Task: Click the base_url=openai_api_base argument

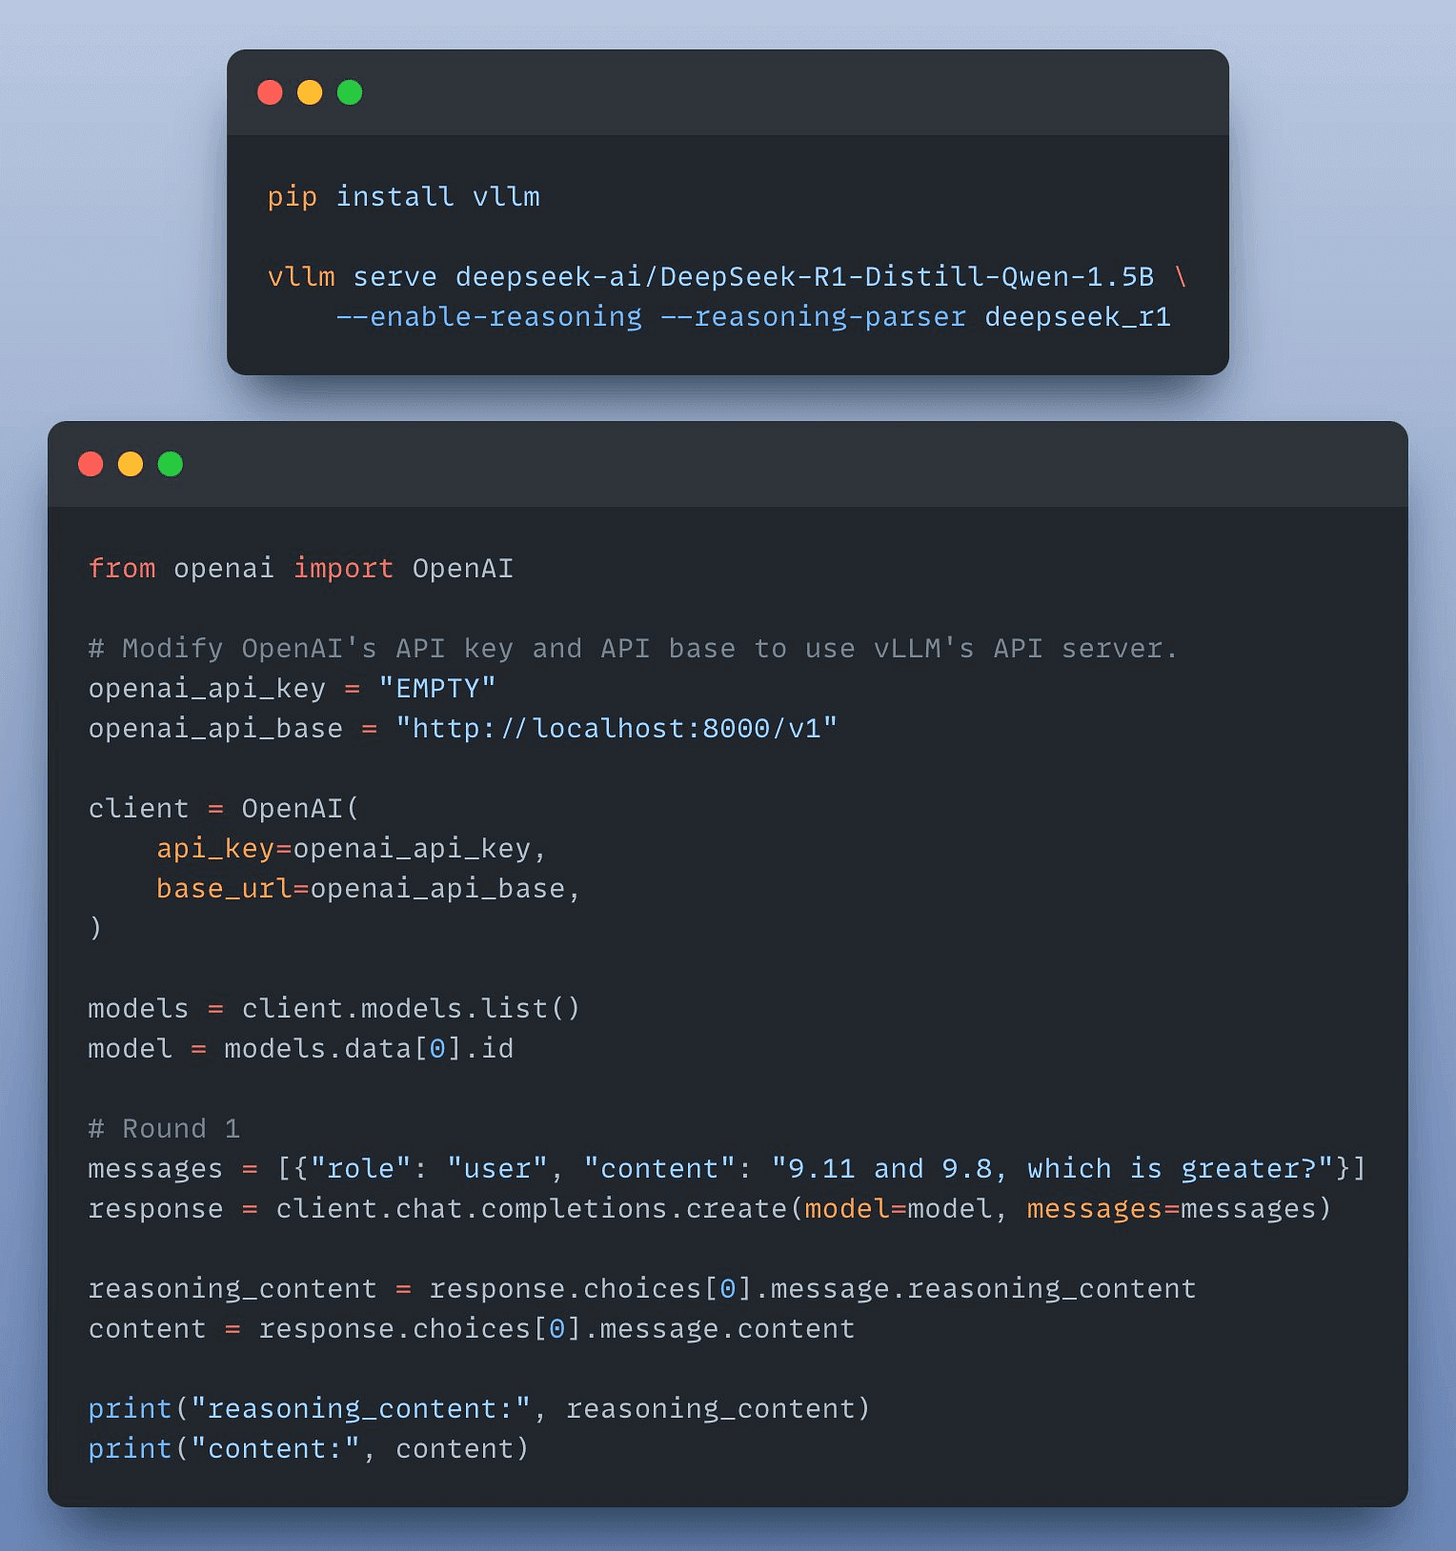Action: coord(367,889)
